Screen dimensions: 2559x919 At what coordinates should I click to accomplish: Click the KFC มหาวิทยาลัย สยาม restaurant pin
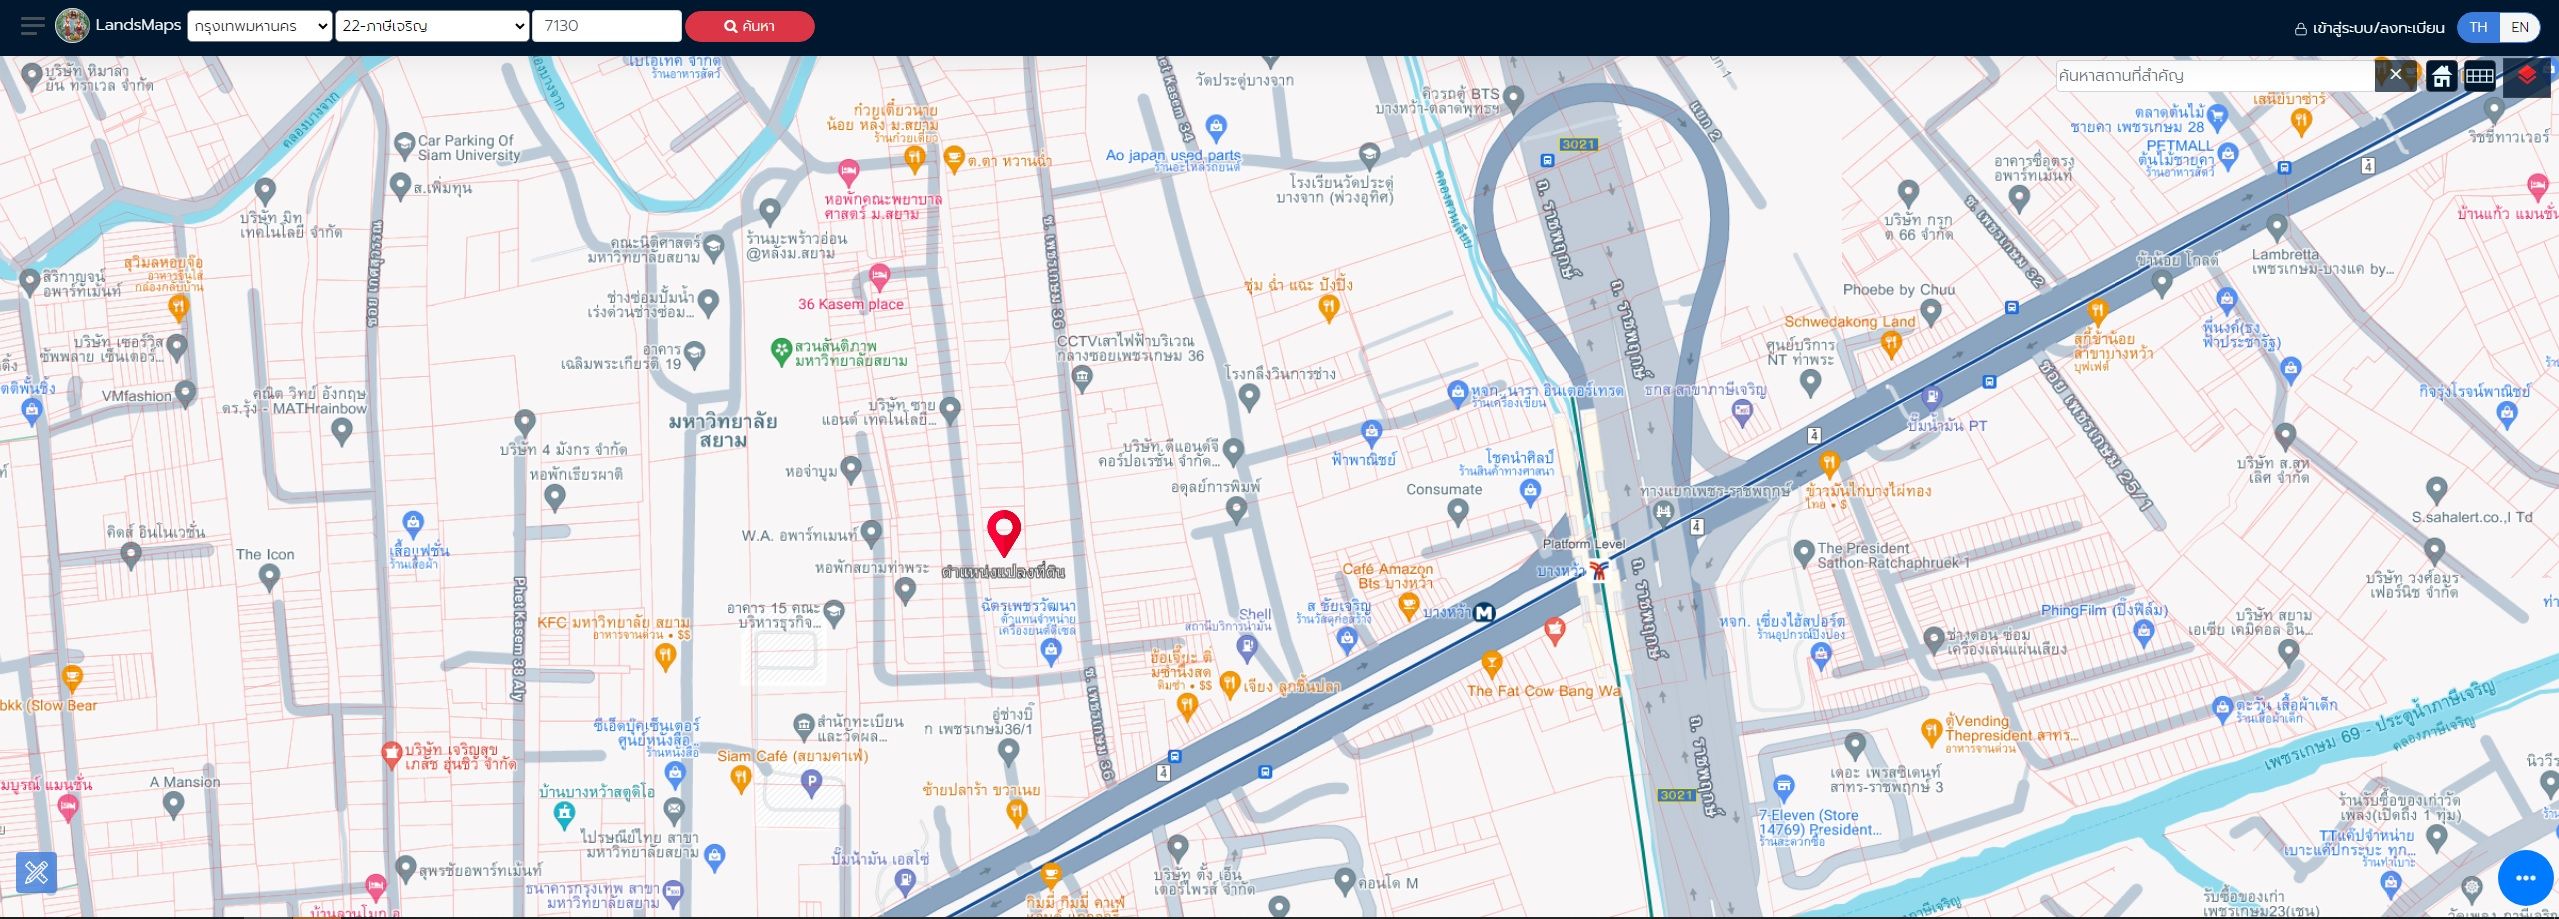click(x=665, y=656)
